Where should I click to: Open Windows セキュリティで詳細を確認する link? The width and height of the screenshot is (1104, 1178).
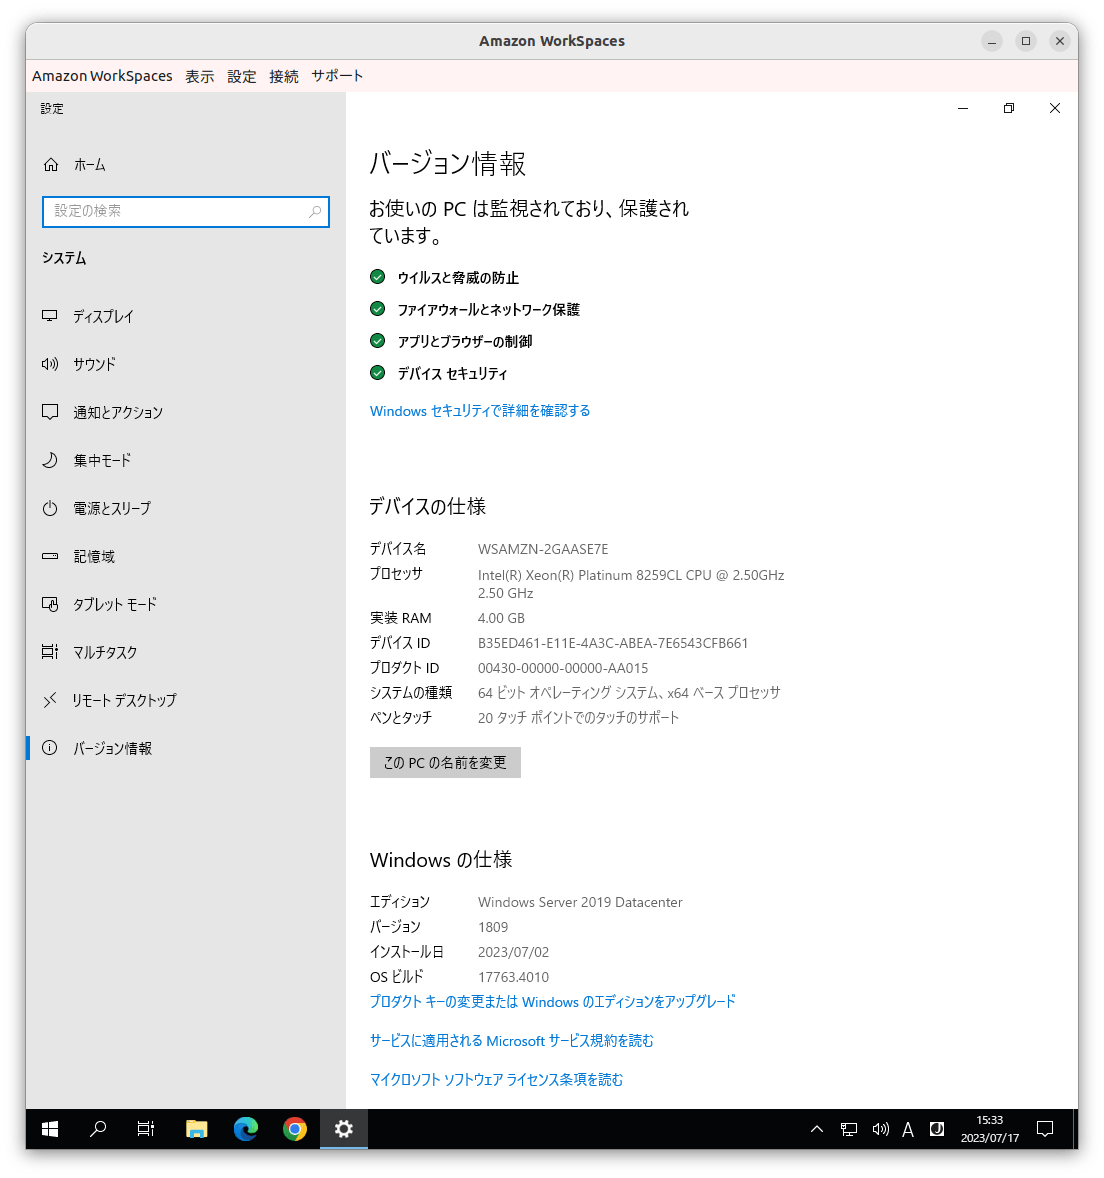(x=479, y=410)
